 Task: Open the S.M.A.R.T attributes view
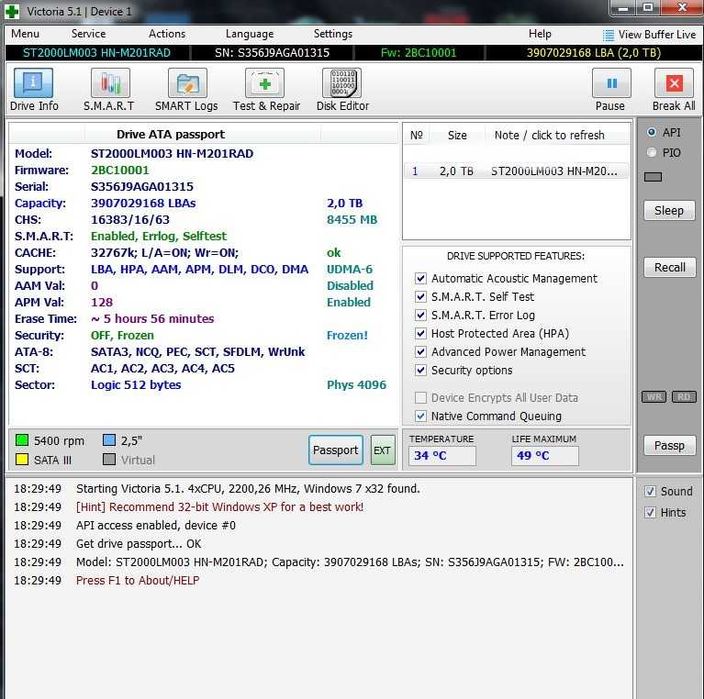110,83
